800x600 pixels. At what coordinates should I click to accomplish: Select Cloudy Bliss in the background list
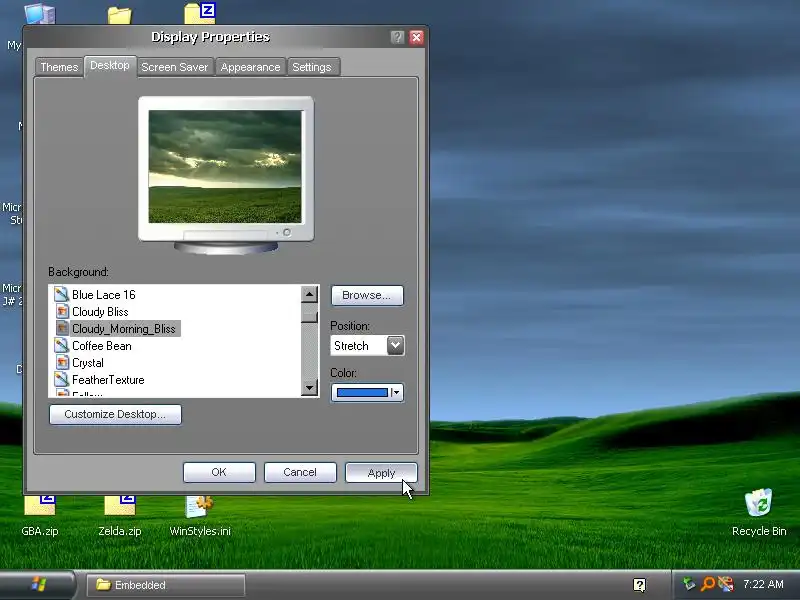tap(100, 311)
